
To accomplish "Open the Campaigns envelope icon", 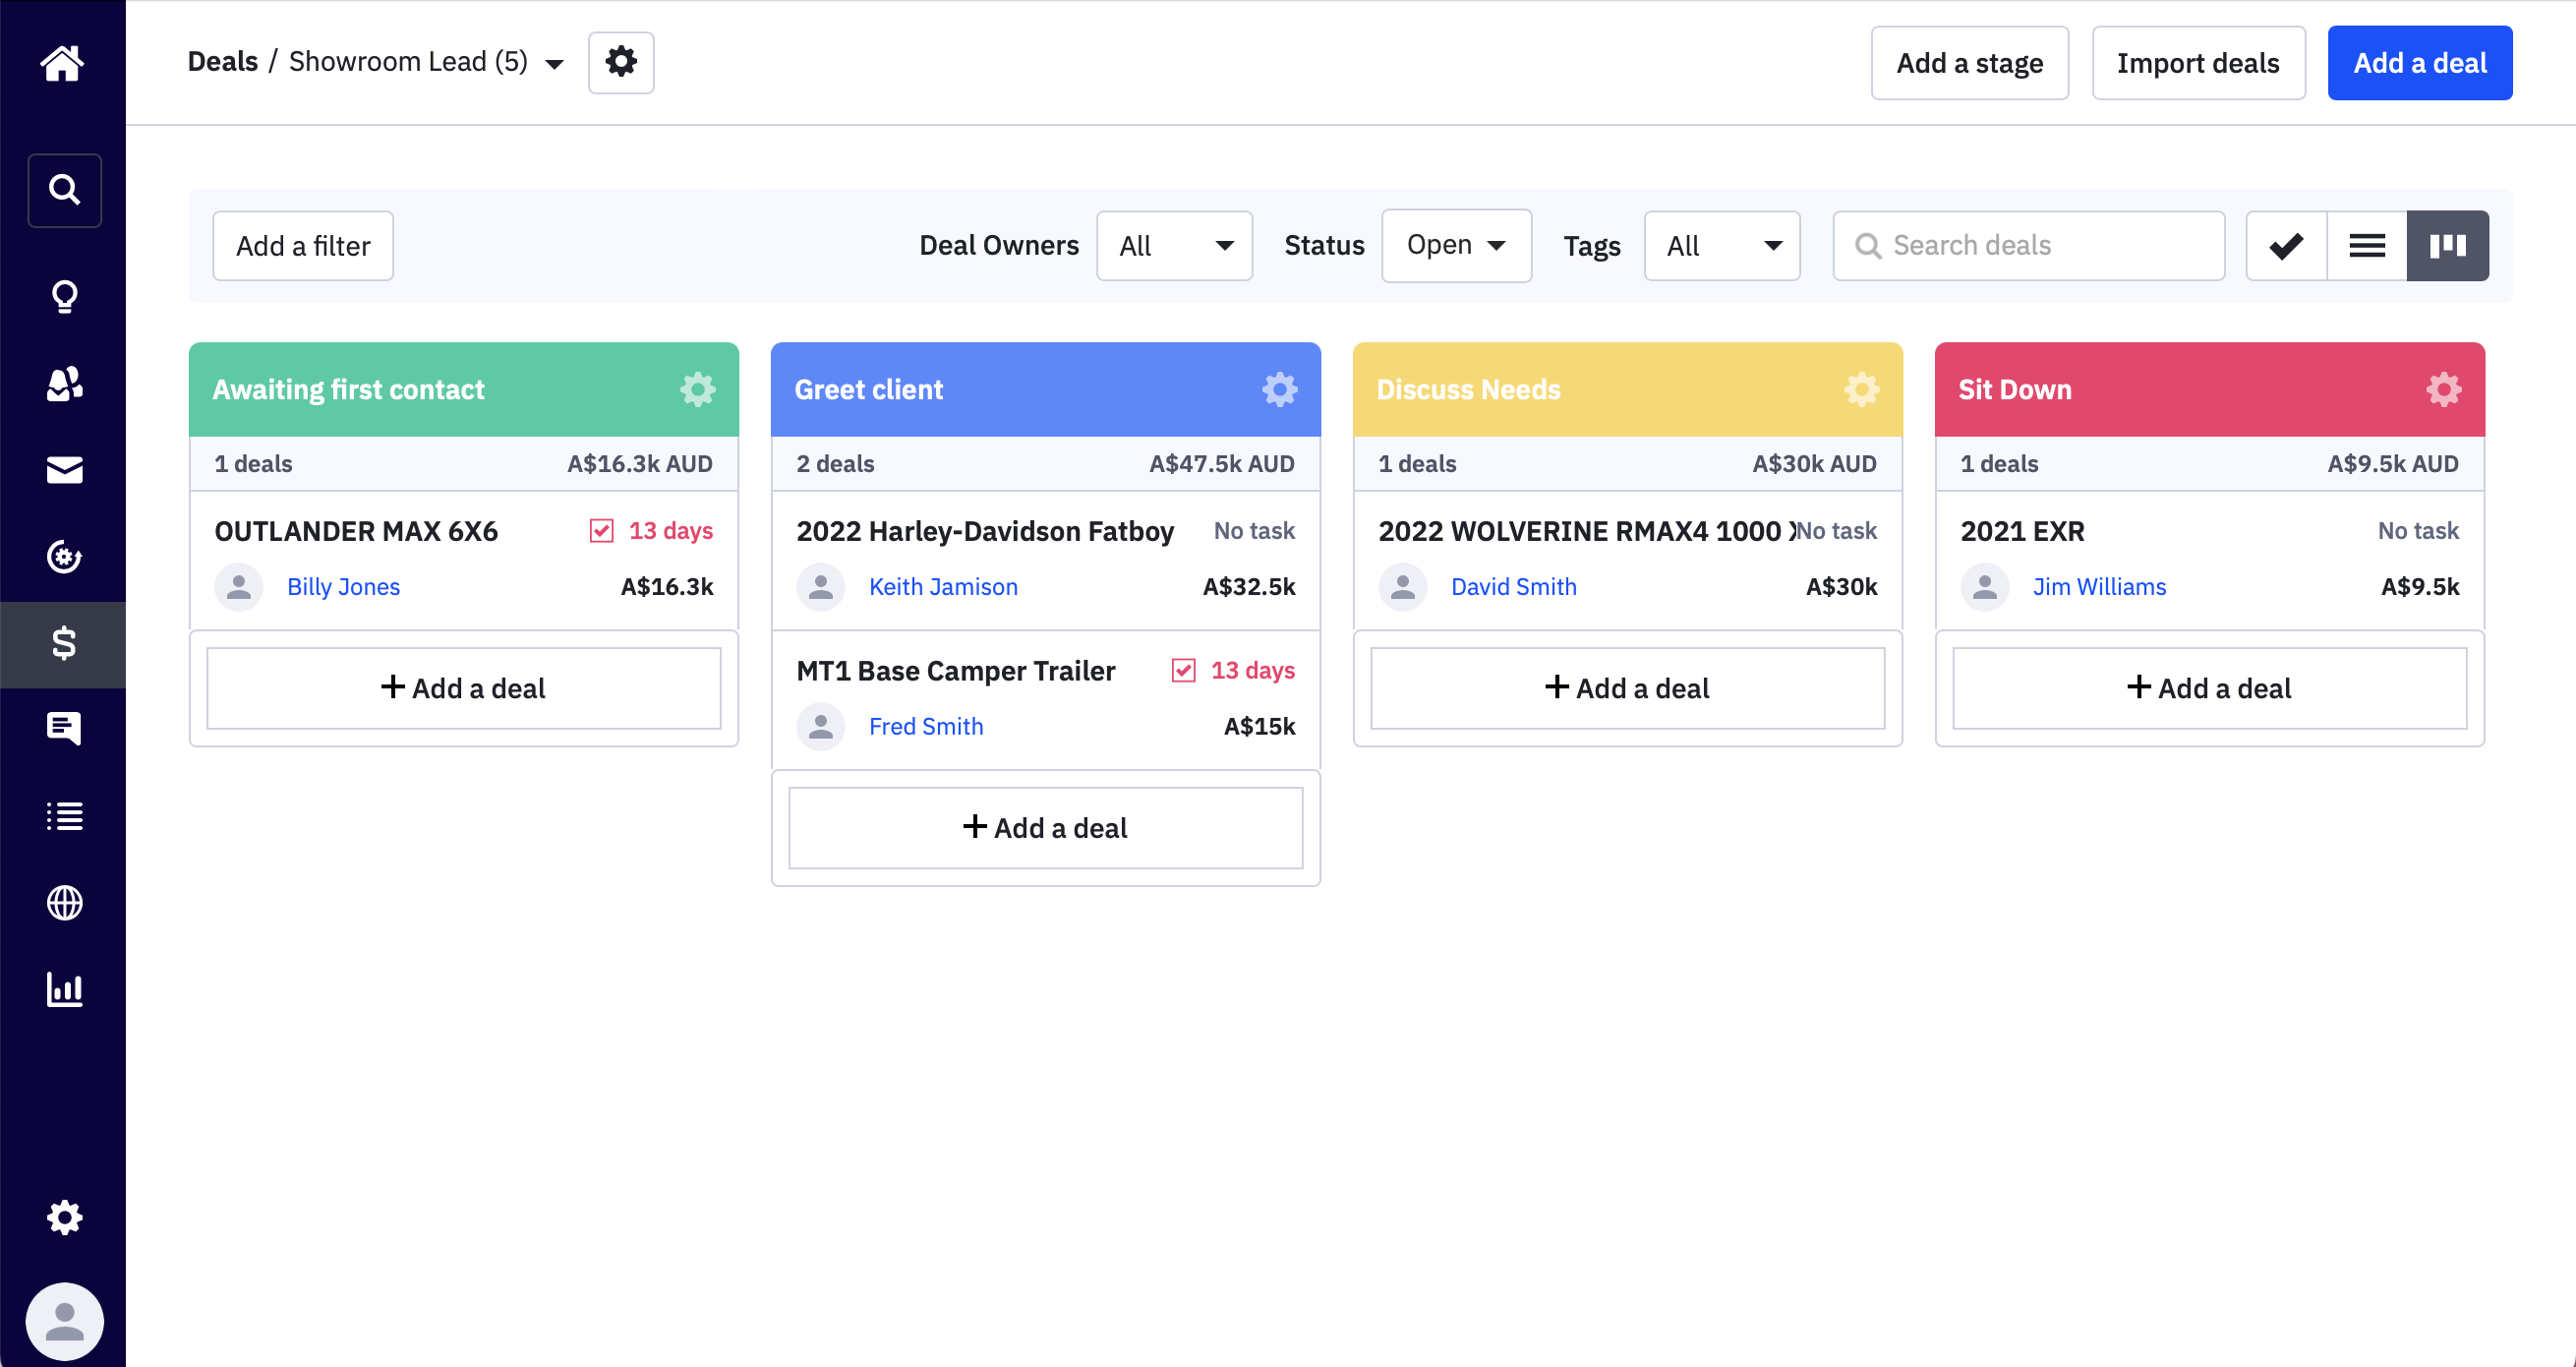I will point(64,470).
